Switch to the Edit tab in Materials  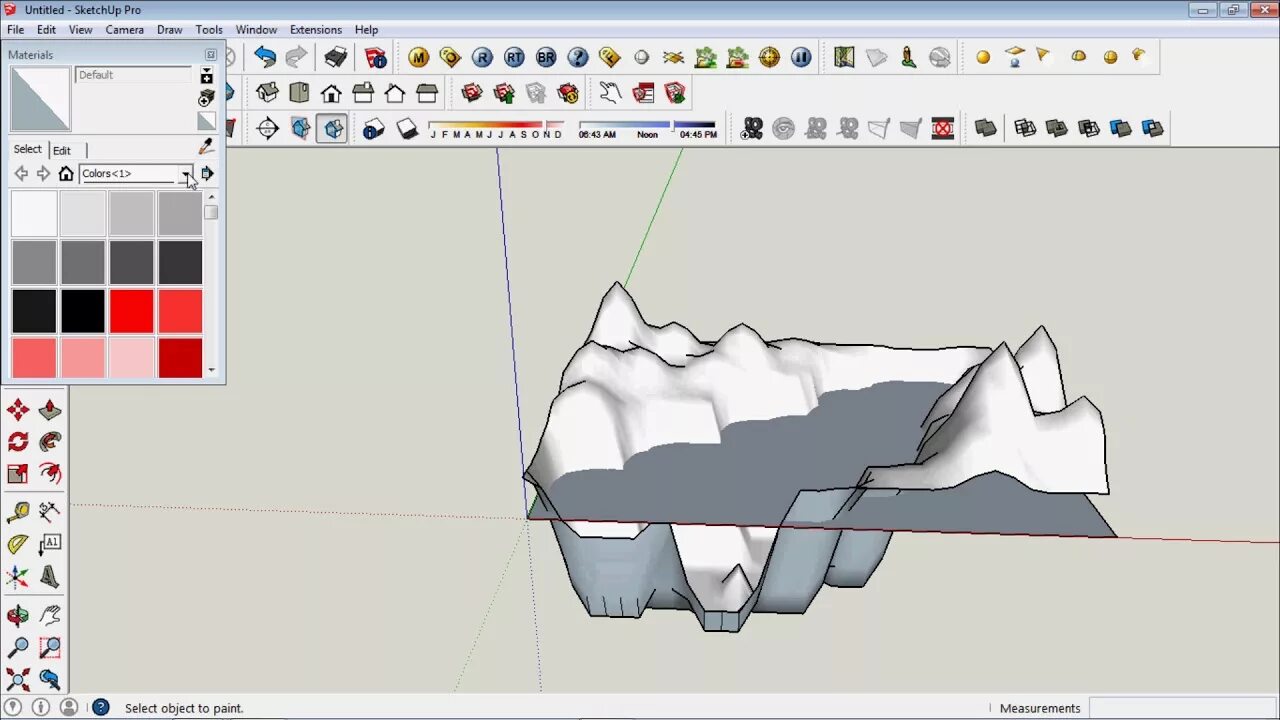pyautogui.click(x=62, y=150)
